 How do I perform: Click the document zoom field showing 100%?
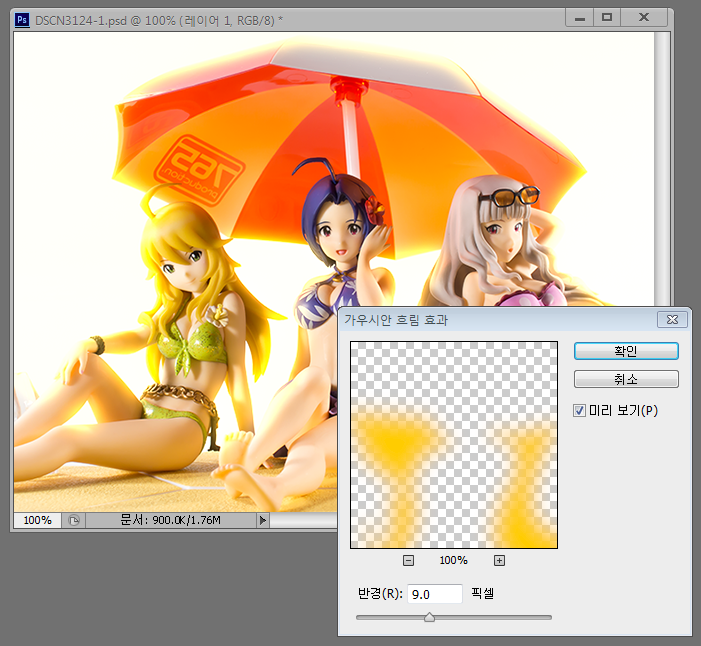coord(38,520)
